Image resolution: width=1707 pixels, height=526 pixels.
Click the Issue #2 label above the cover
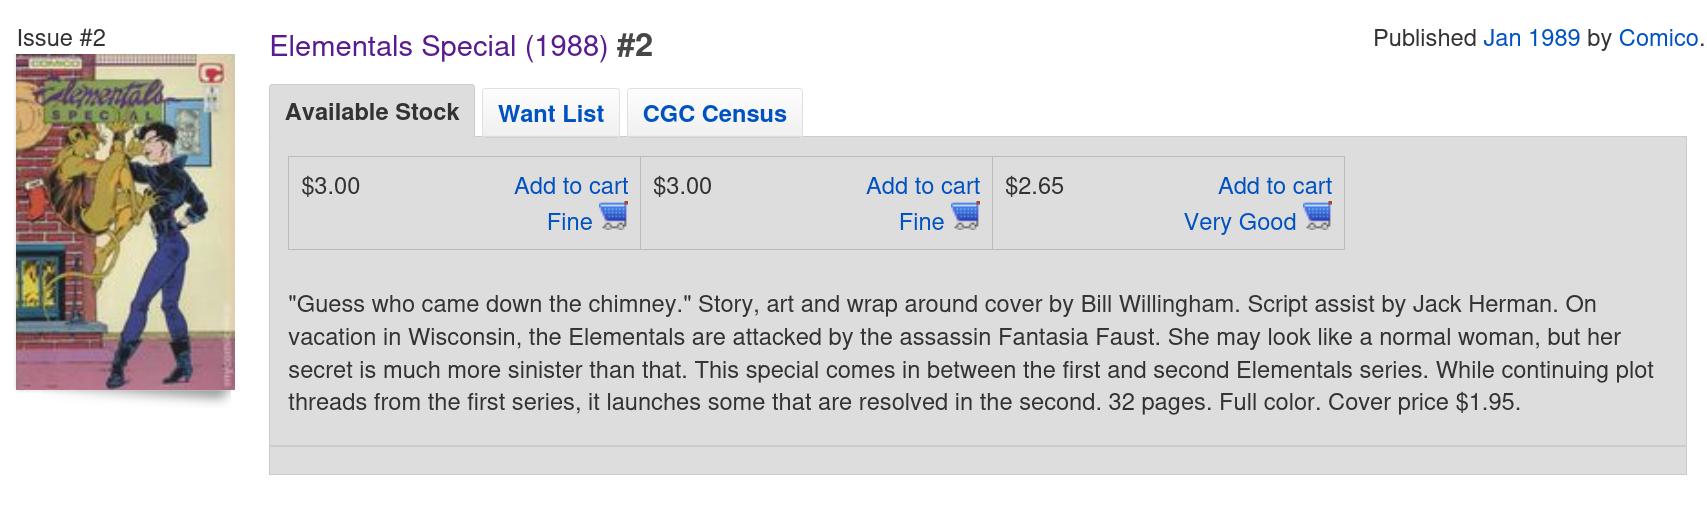click(x=61, y=38)
